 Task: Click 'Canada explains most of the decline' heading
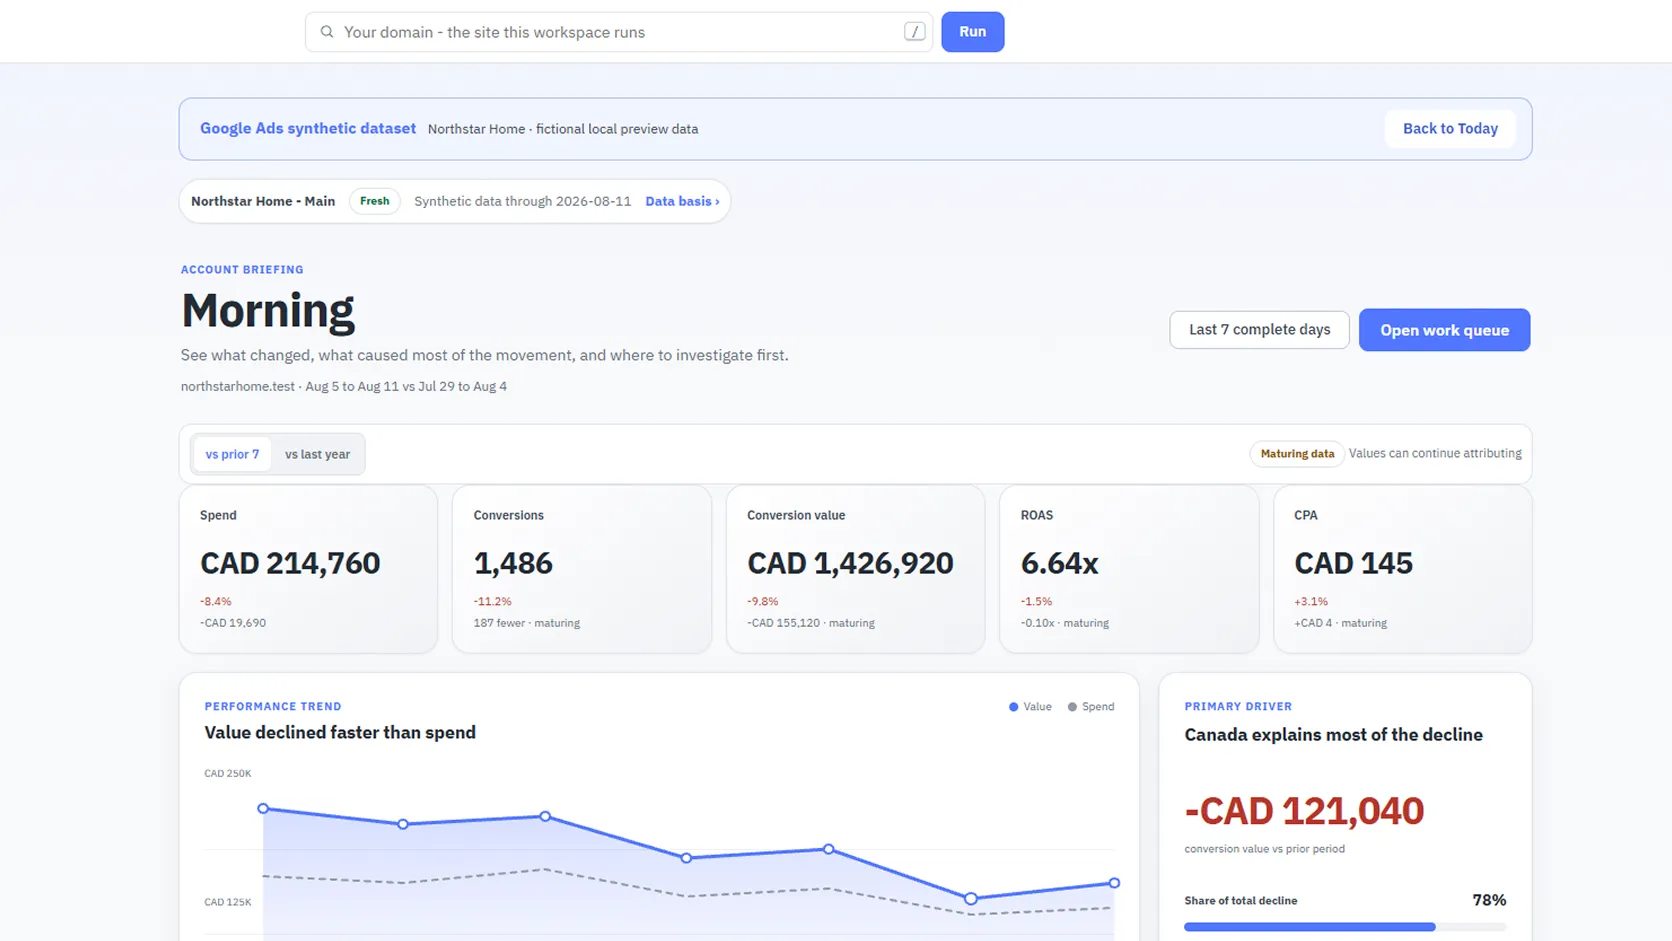pos(1333,735)
